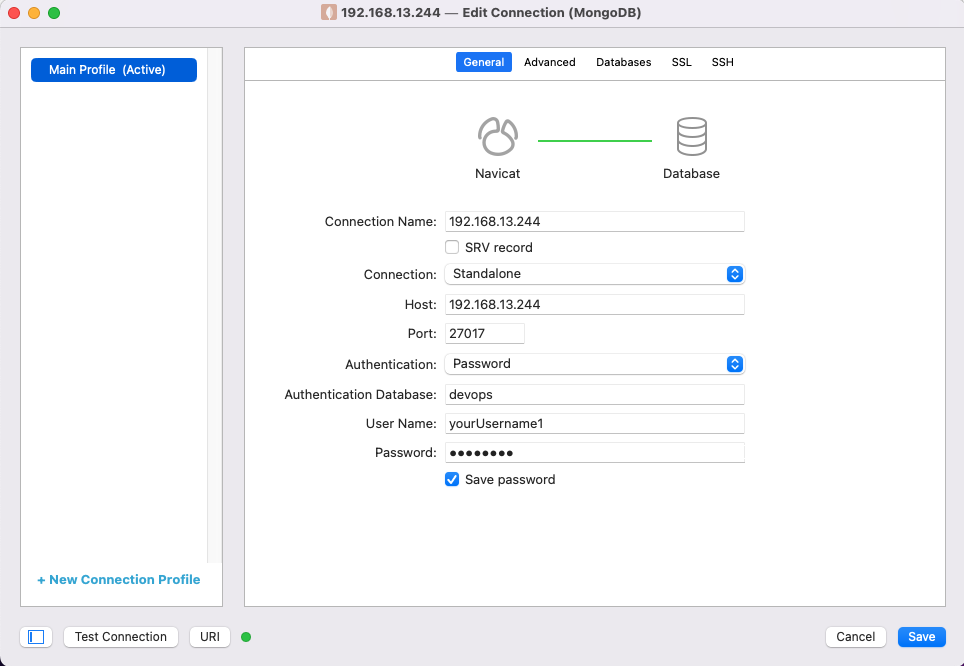Open the SSL tab
964x666 pixels.
(681, 62)
